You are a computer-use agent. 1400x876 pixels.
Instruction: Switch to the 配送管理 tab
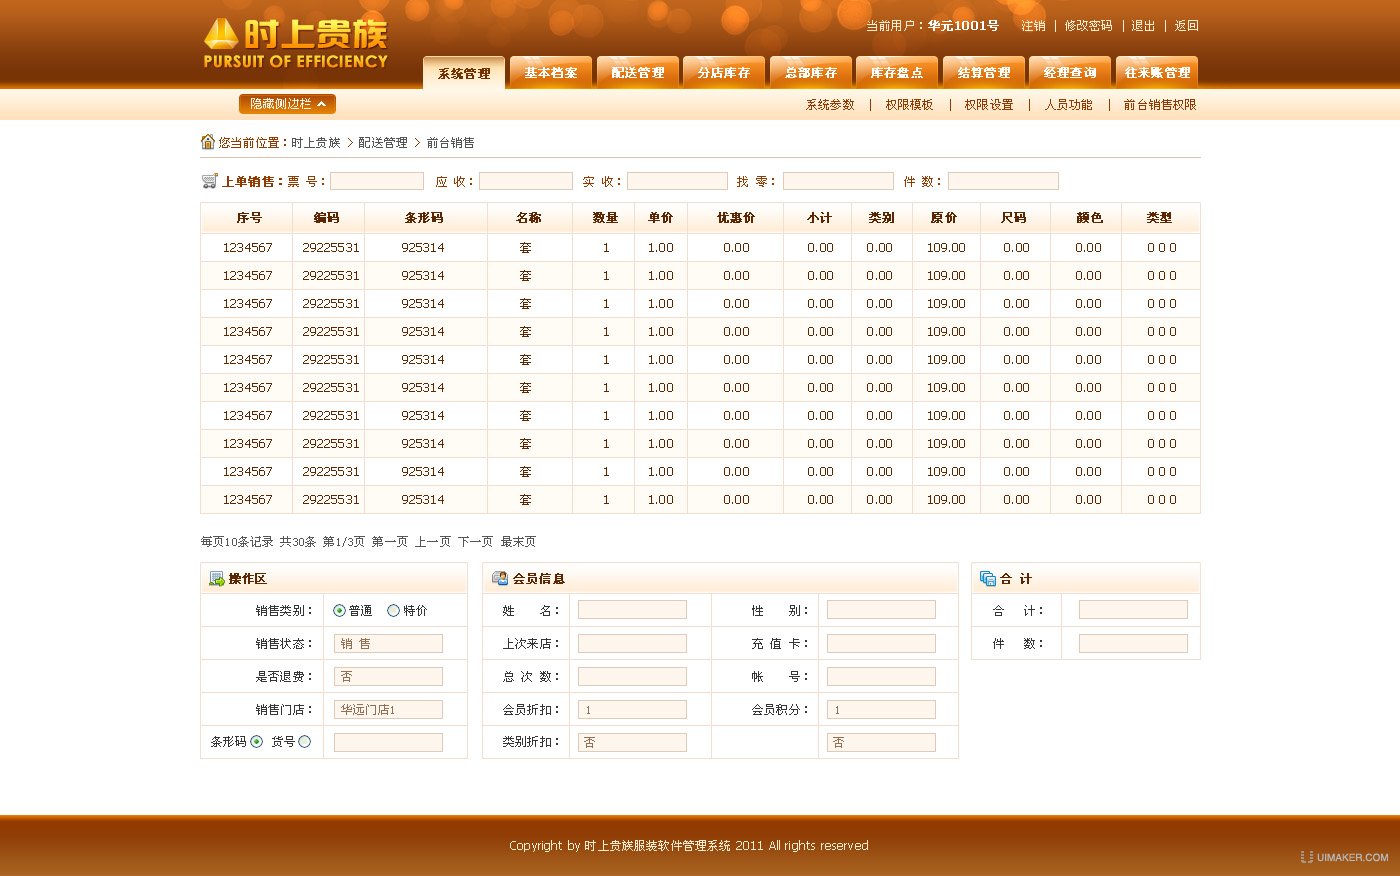638,72
